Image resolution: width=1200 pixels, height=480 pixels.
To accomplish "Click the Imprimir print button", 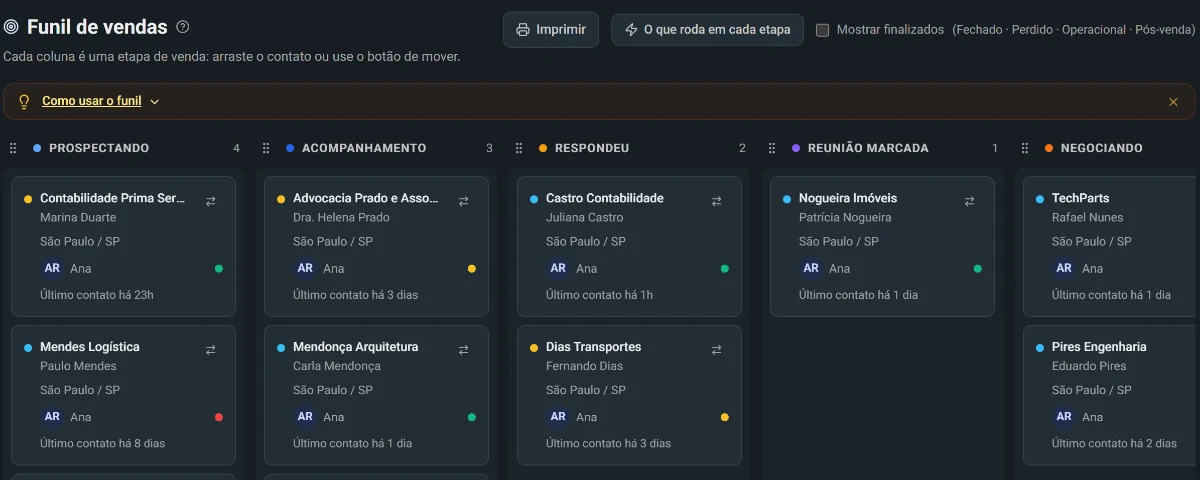I will 551,30.
